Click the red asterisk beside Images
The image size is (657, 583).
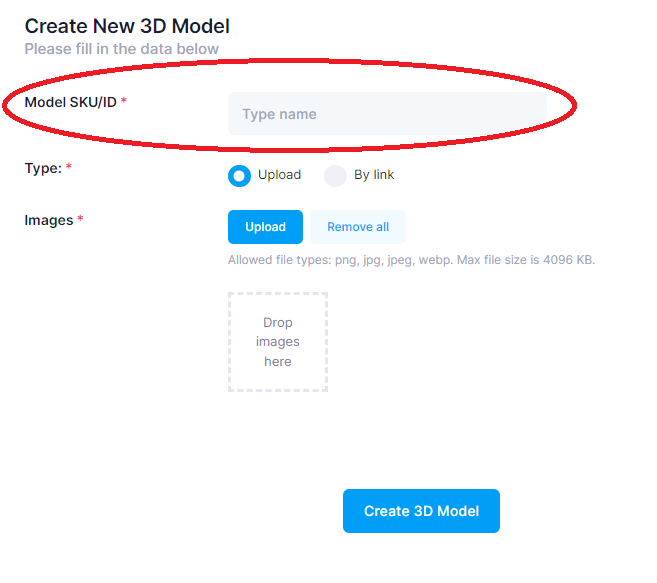[80, 220]
